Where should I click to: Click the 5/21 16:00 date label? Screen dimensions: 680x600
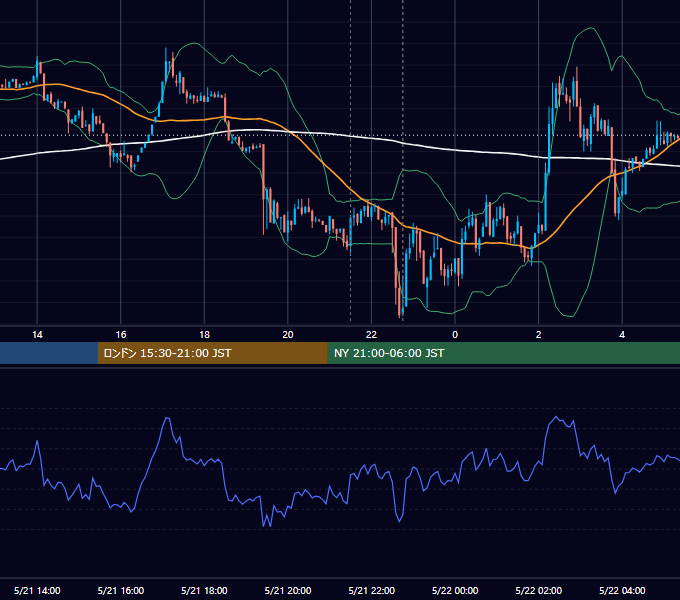tap(121, 590)
